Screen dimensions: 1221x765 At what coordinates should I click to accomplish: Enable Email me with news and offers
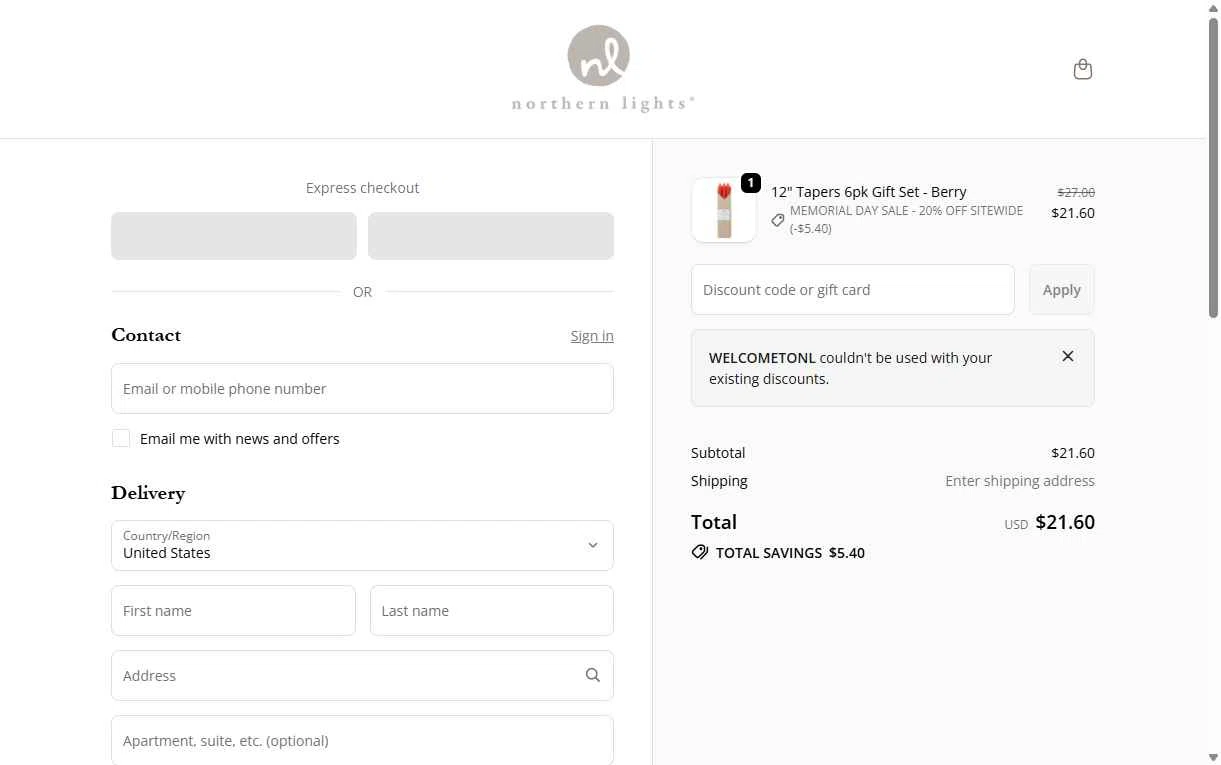pyautogui.click(x=121, y=438)
